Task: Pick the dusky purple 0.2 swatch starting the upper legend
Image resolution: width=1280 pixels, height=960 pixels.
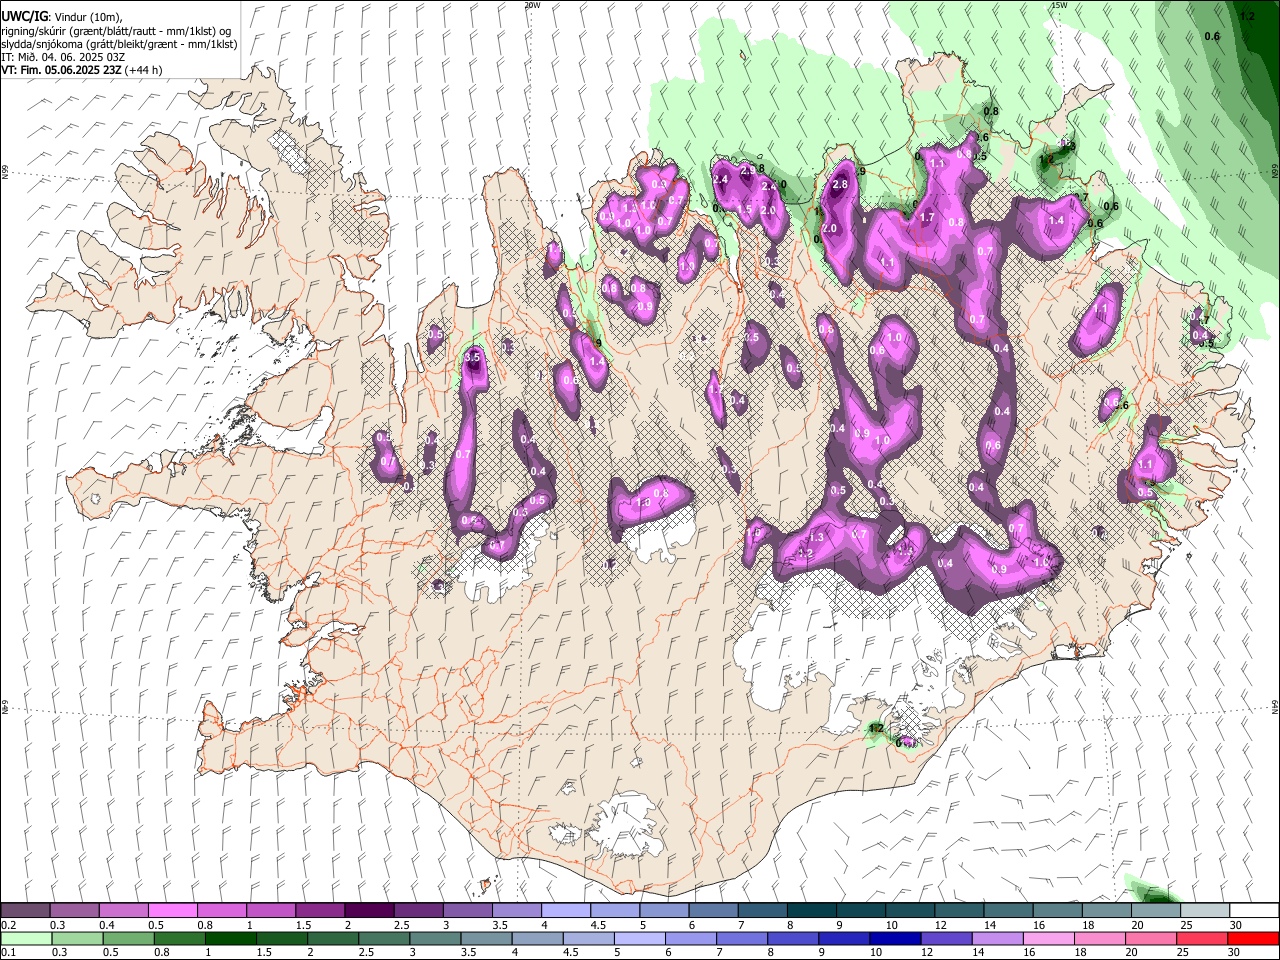Action: [x=26, y=911]
